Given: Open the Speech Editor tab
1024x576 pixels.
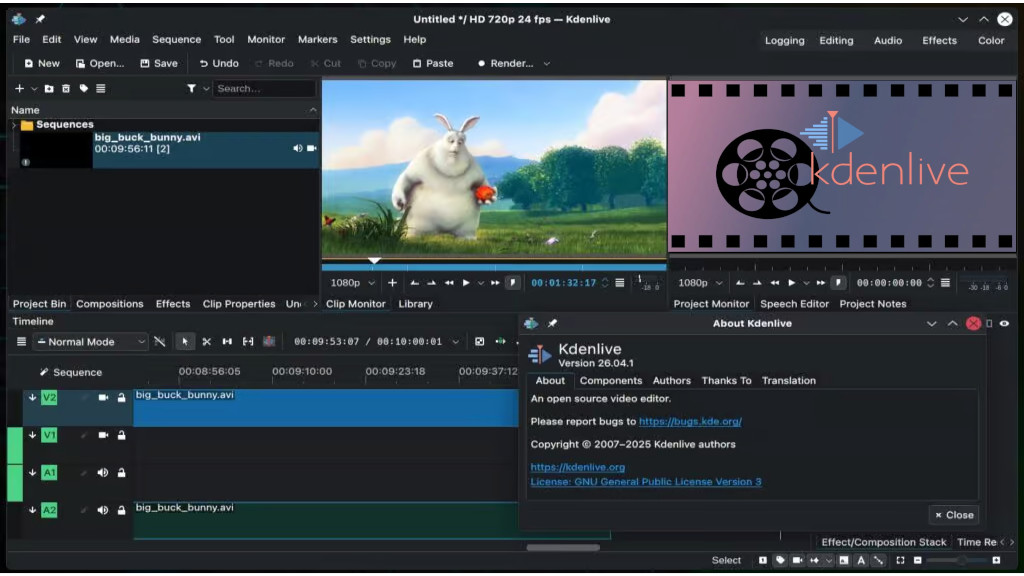Looking at the screenshot, I should (794, 304).
